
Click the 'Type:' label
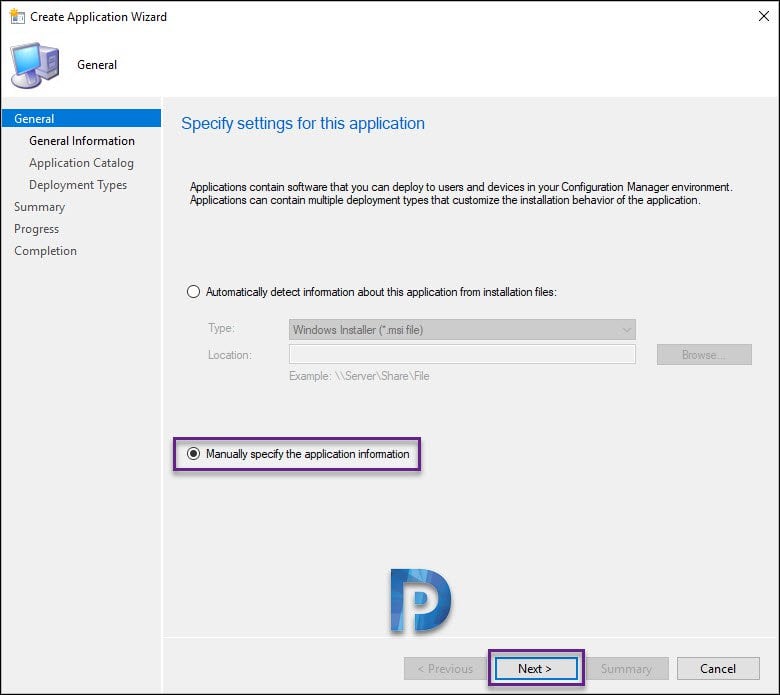coord(221,328)
